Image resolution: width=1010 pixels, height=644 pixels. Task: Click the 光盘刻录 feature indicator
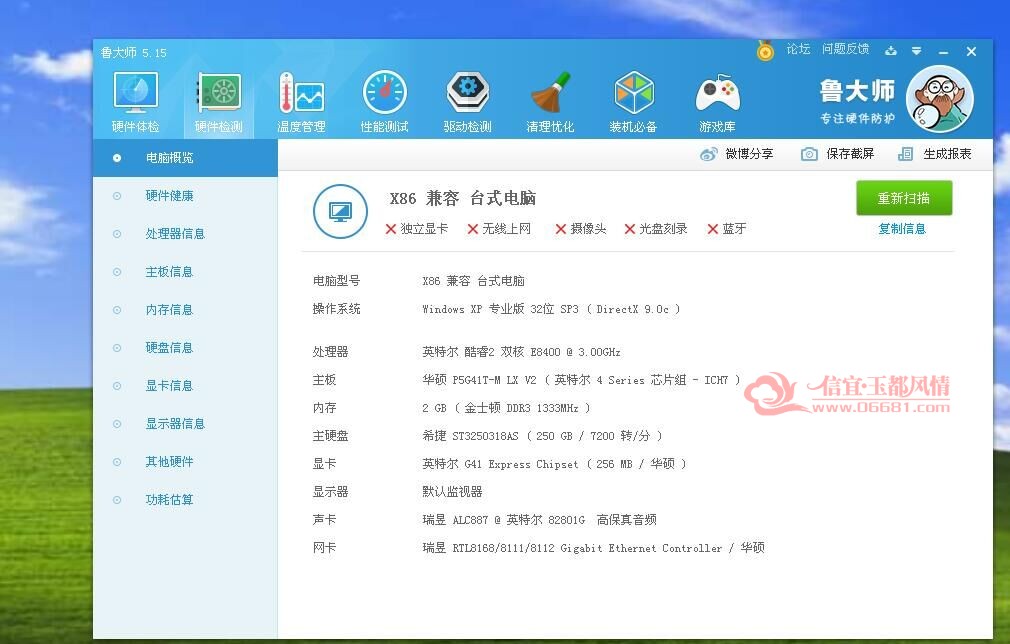656,229
